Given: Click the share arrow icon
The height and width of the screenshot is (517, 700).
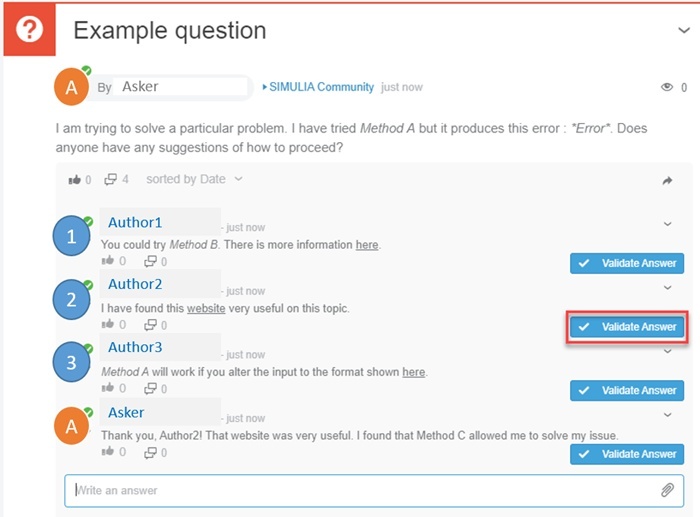Looking at the screenshot, I should 668,181.
